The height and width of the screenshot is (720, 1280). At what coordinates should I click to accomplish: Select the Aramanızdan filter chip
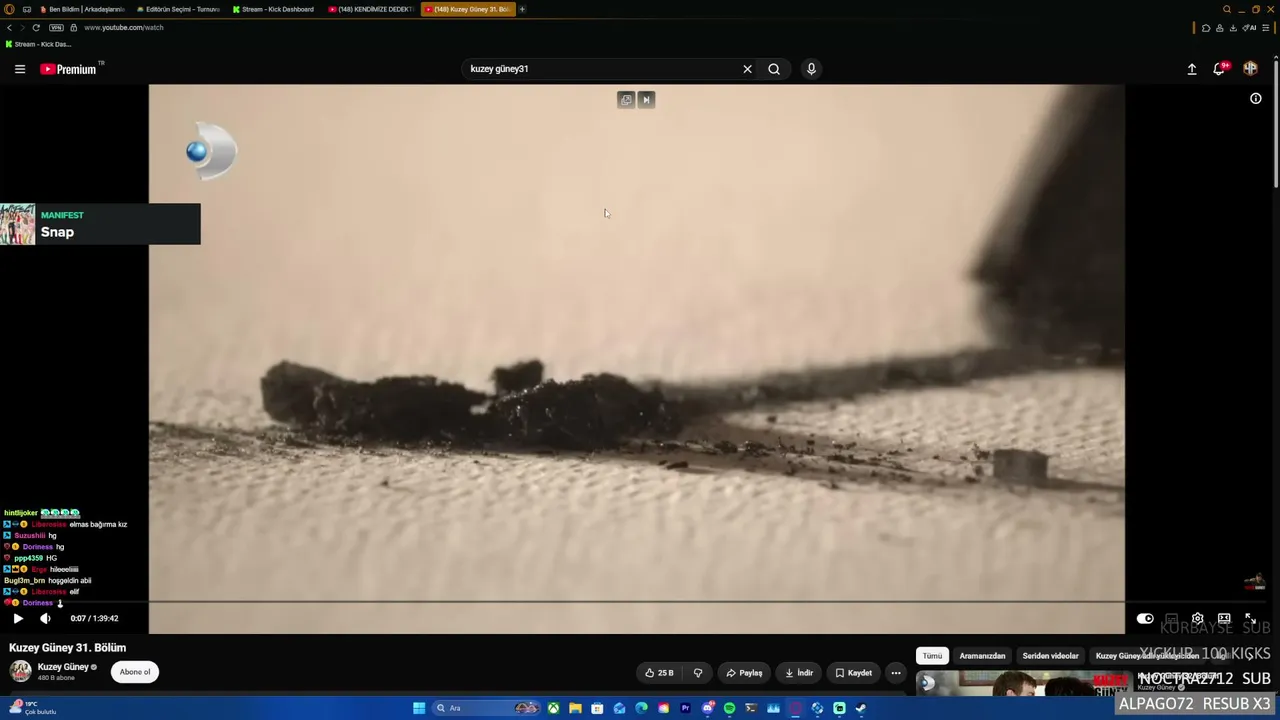[982, 656]
